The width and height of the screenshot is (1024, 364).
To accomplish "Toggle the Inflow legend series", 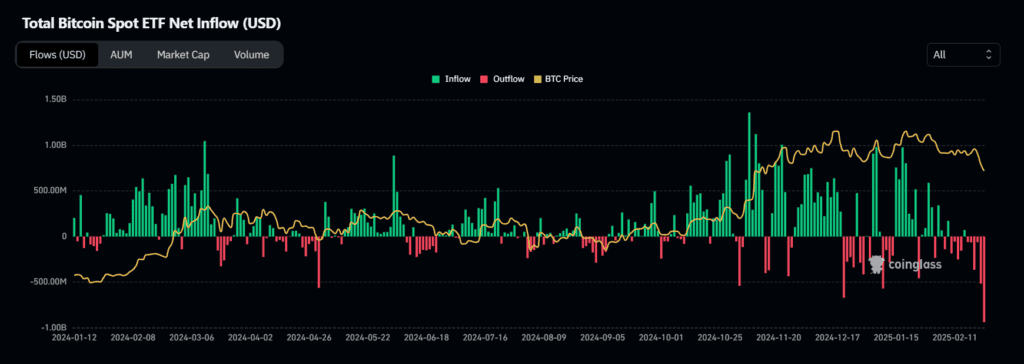I will (x=451, y=79).
